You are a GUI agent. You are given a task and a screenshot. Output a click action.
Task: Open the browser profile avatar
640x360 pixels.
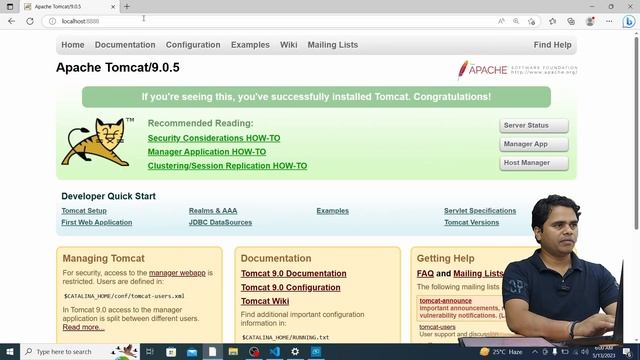tap(590, 21)
